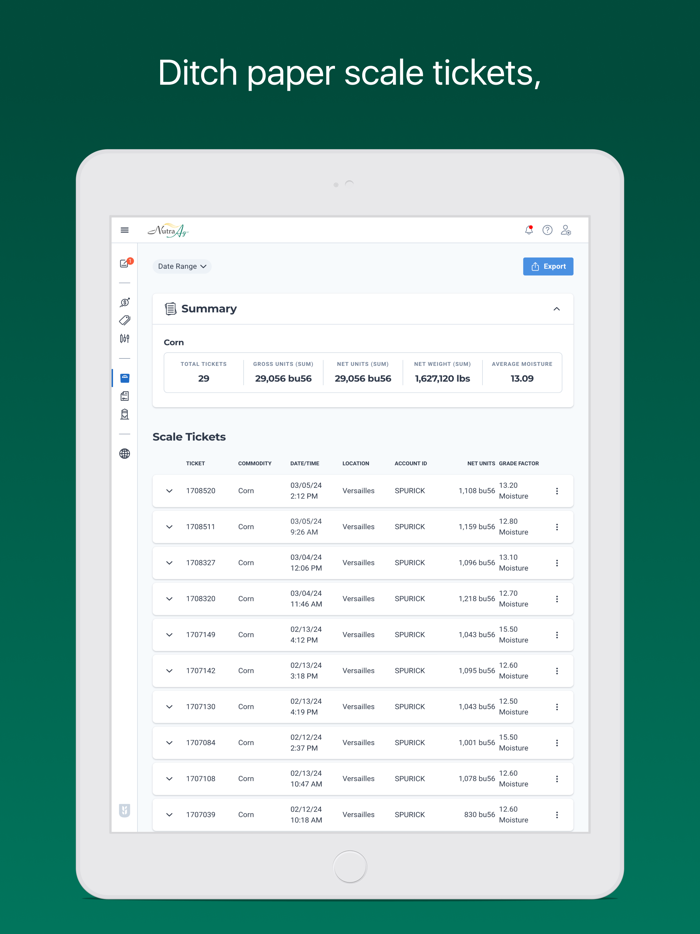Expand ticket 1708327 row
This screenshot has width=700, height=934.
tap(169, 563)
